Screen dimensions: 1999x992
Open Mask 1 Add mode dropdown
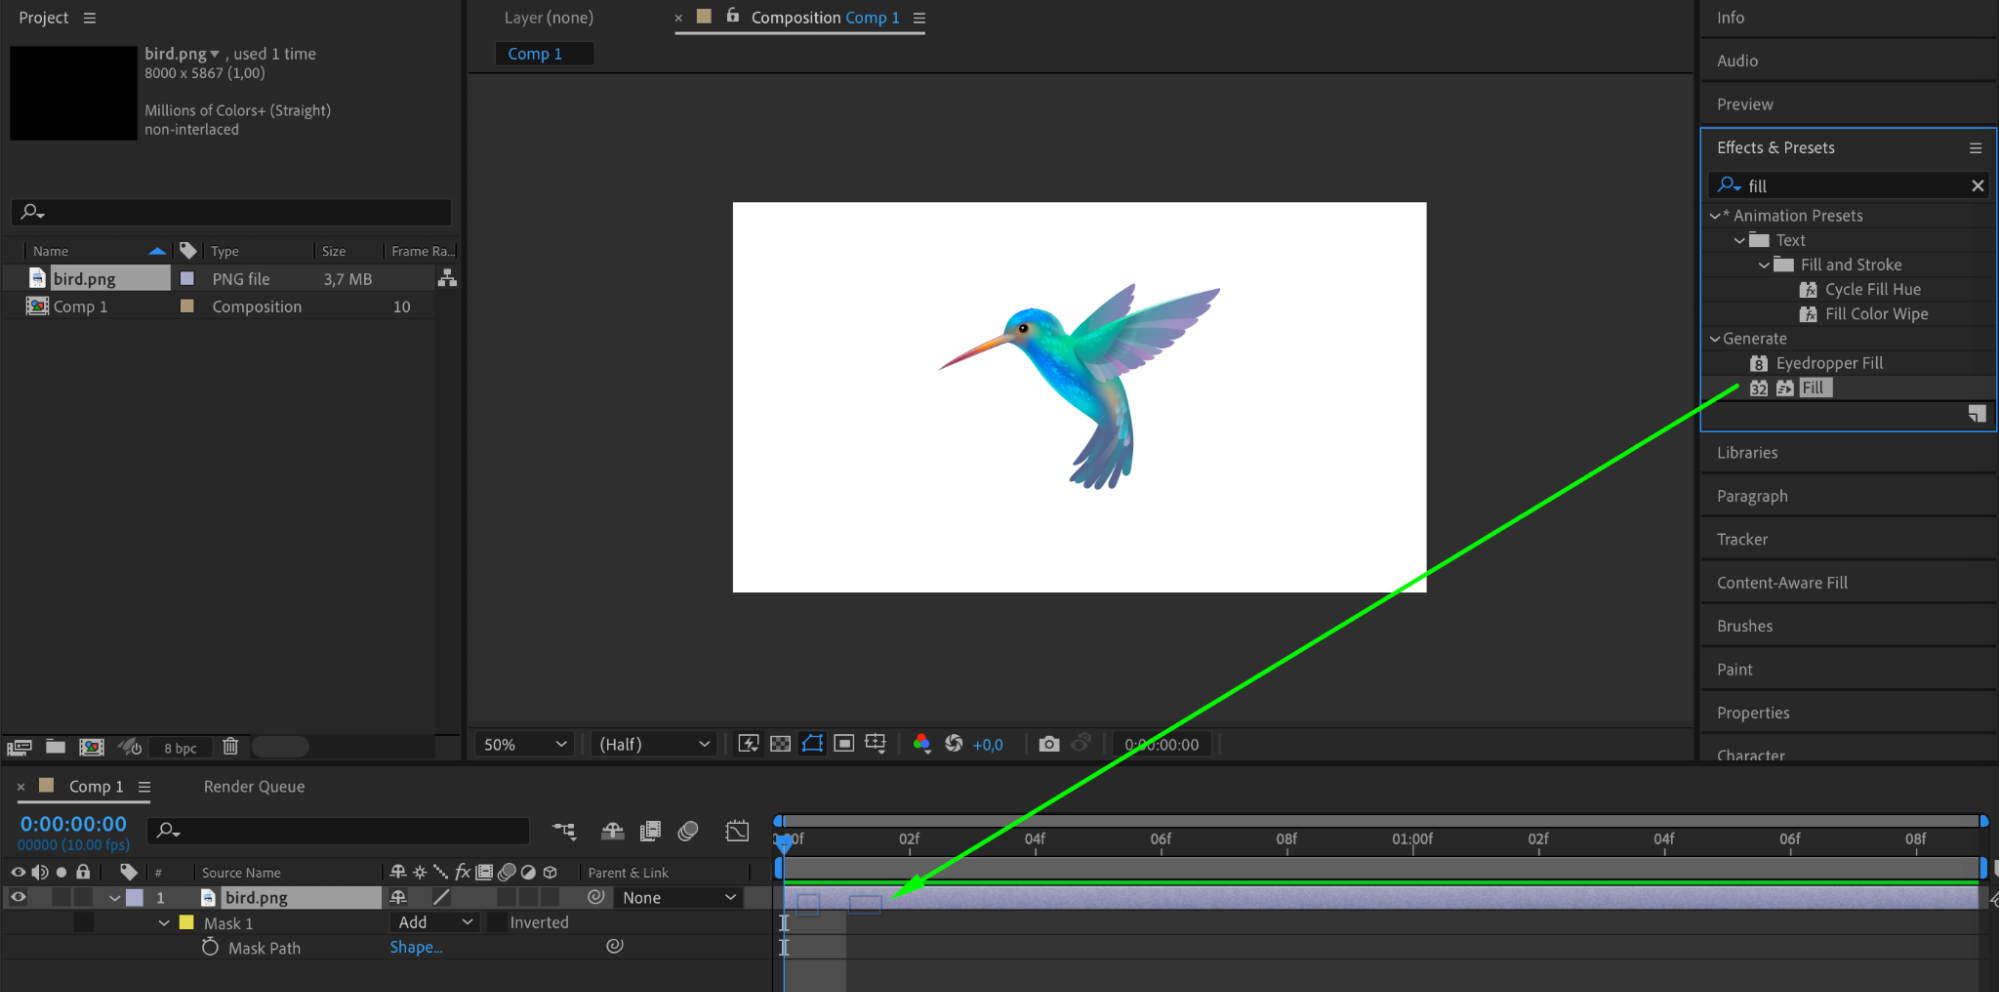click(434, 922)
